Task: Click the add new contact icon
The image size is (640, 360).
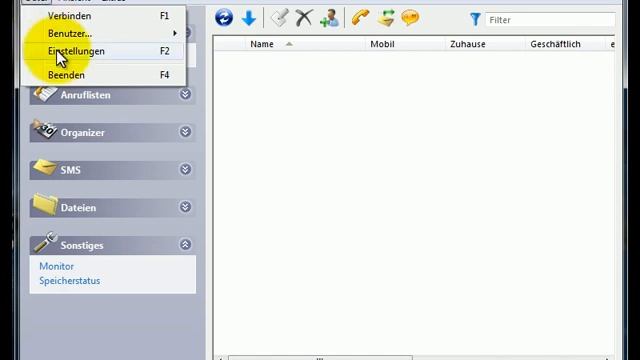Action: coord(329,18)
